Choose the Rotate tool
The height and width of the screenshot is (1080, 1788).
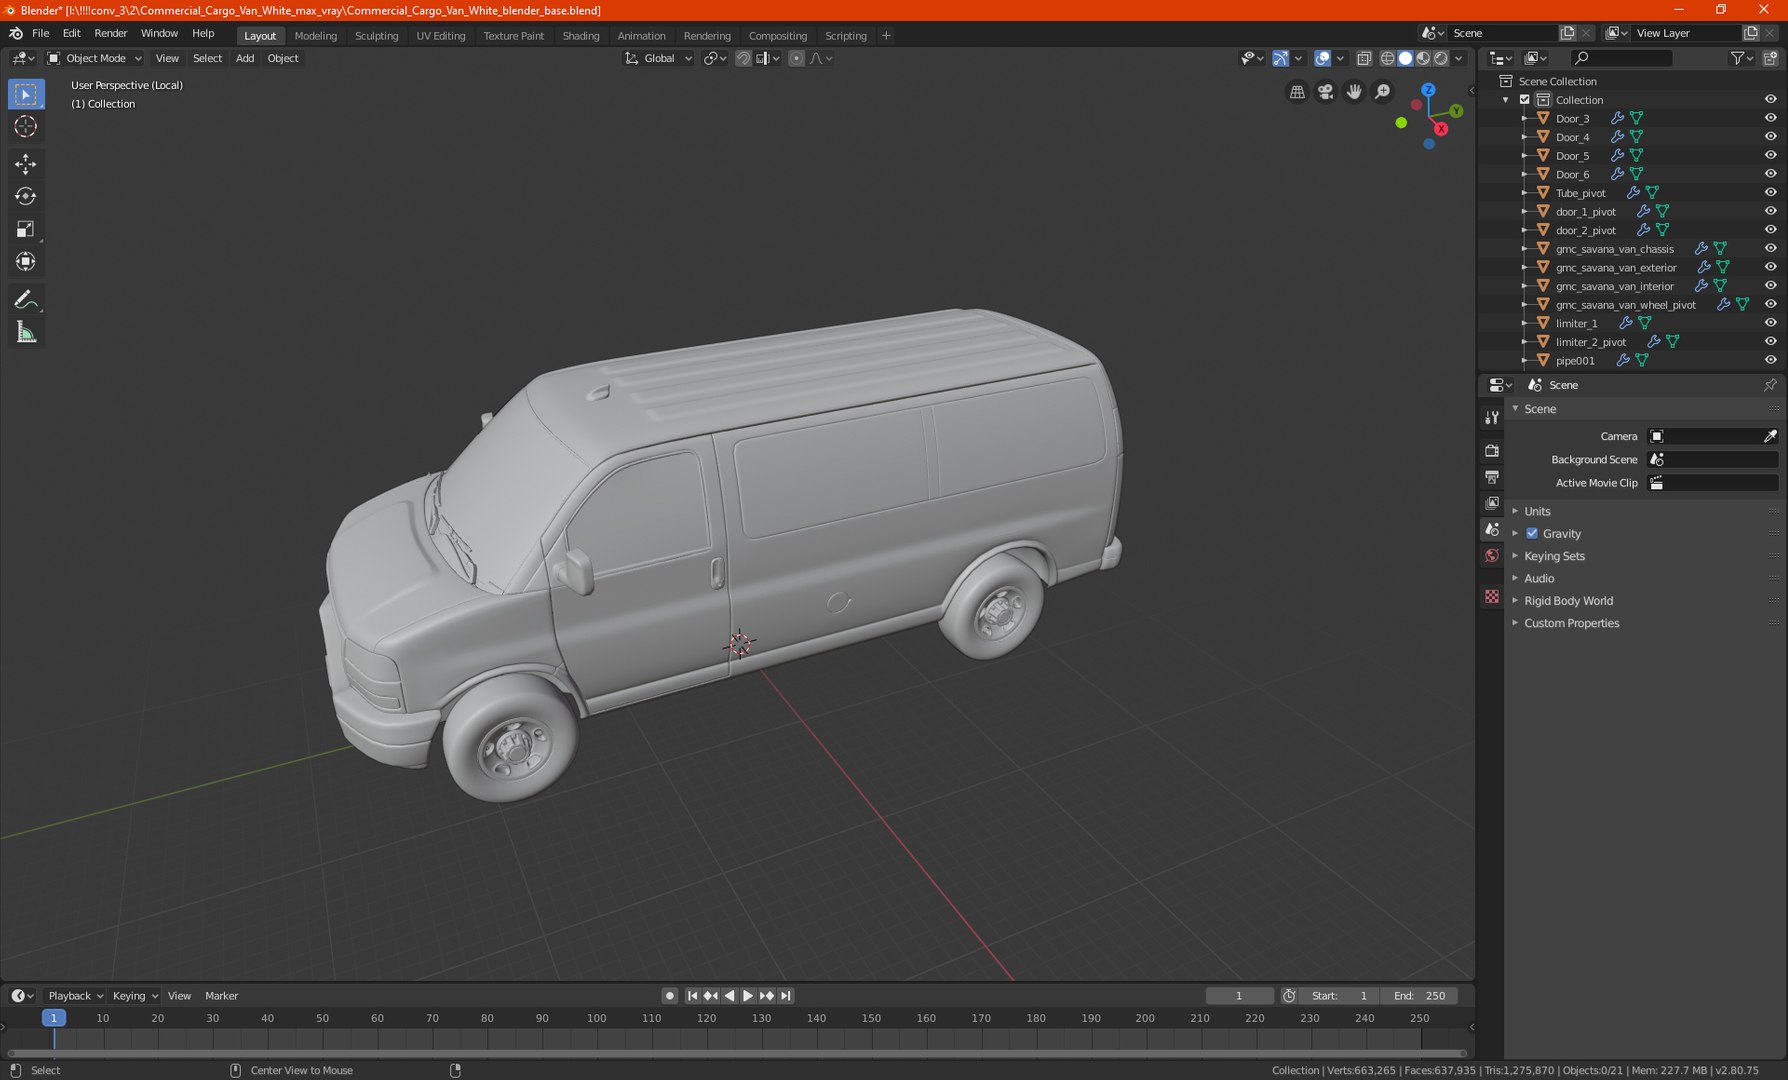(x=26, y=196)
